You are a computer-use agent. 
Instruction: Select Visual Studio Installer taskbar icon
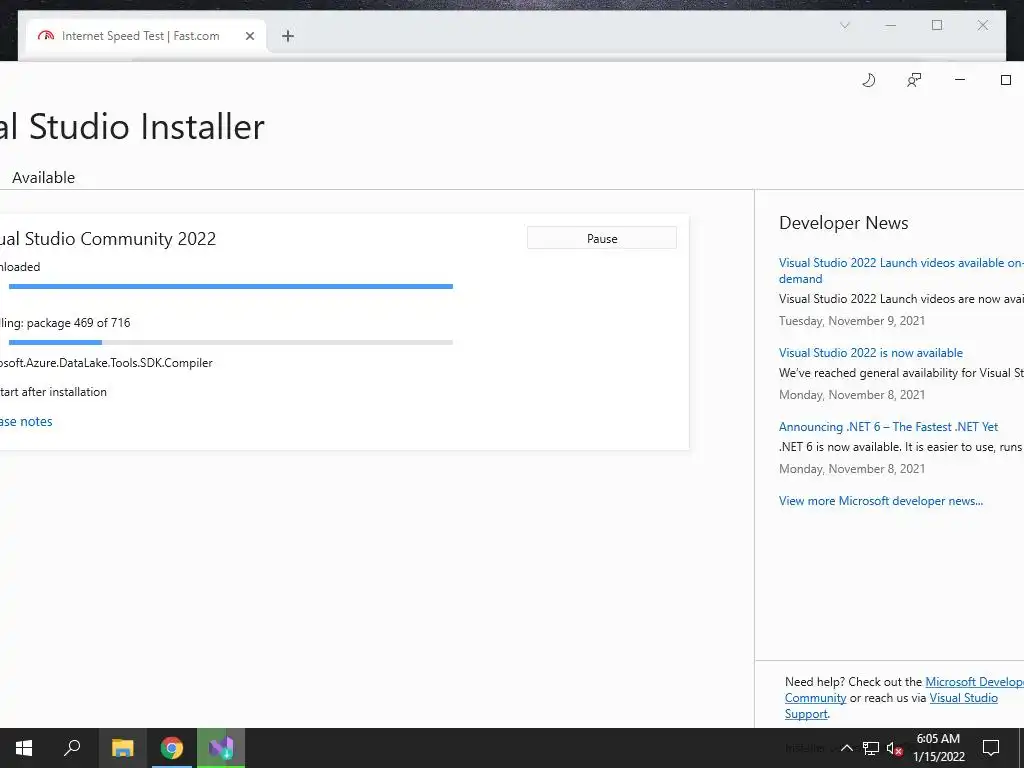[221, 748]
